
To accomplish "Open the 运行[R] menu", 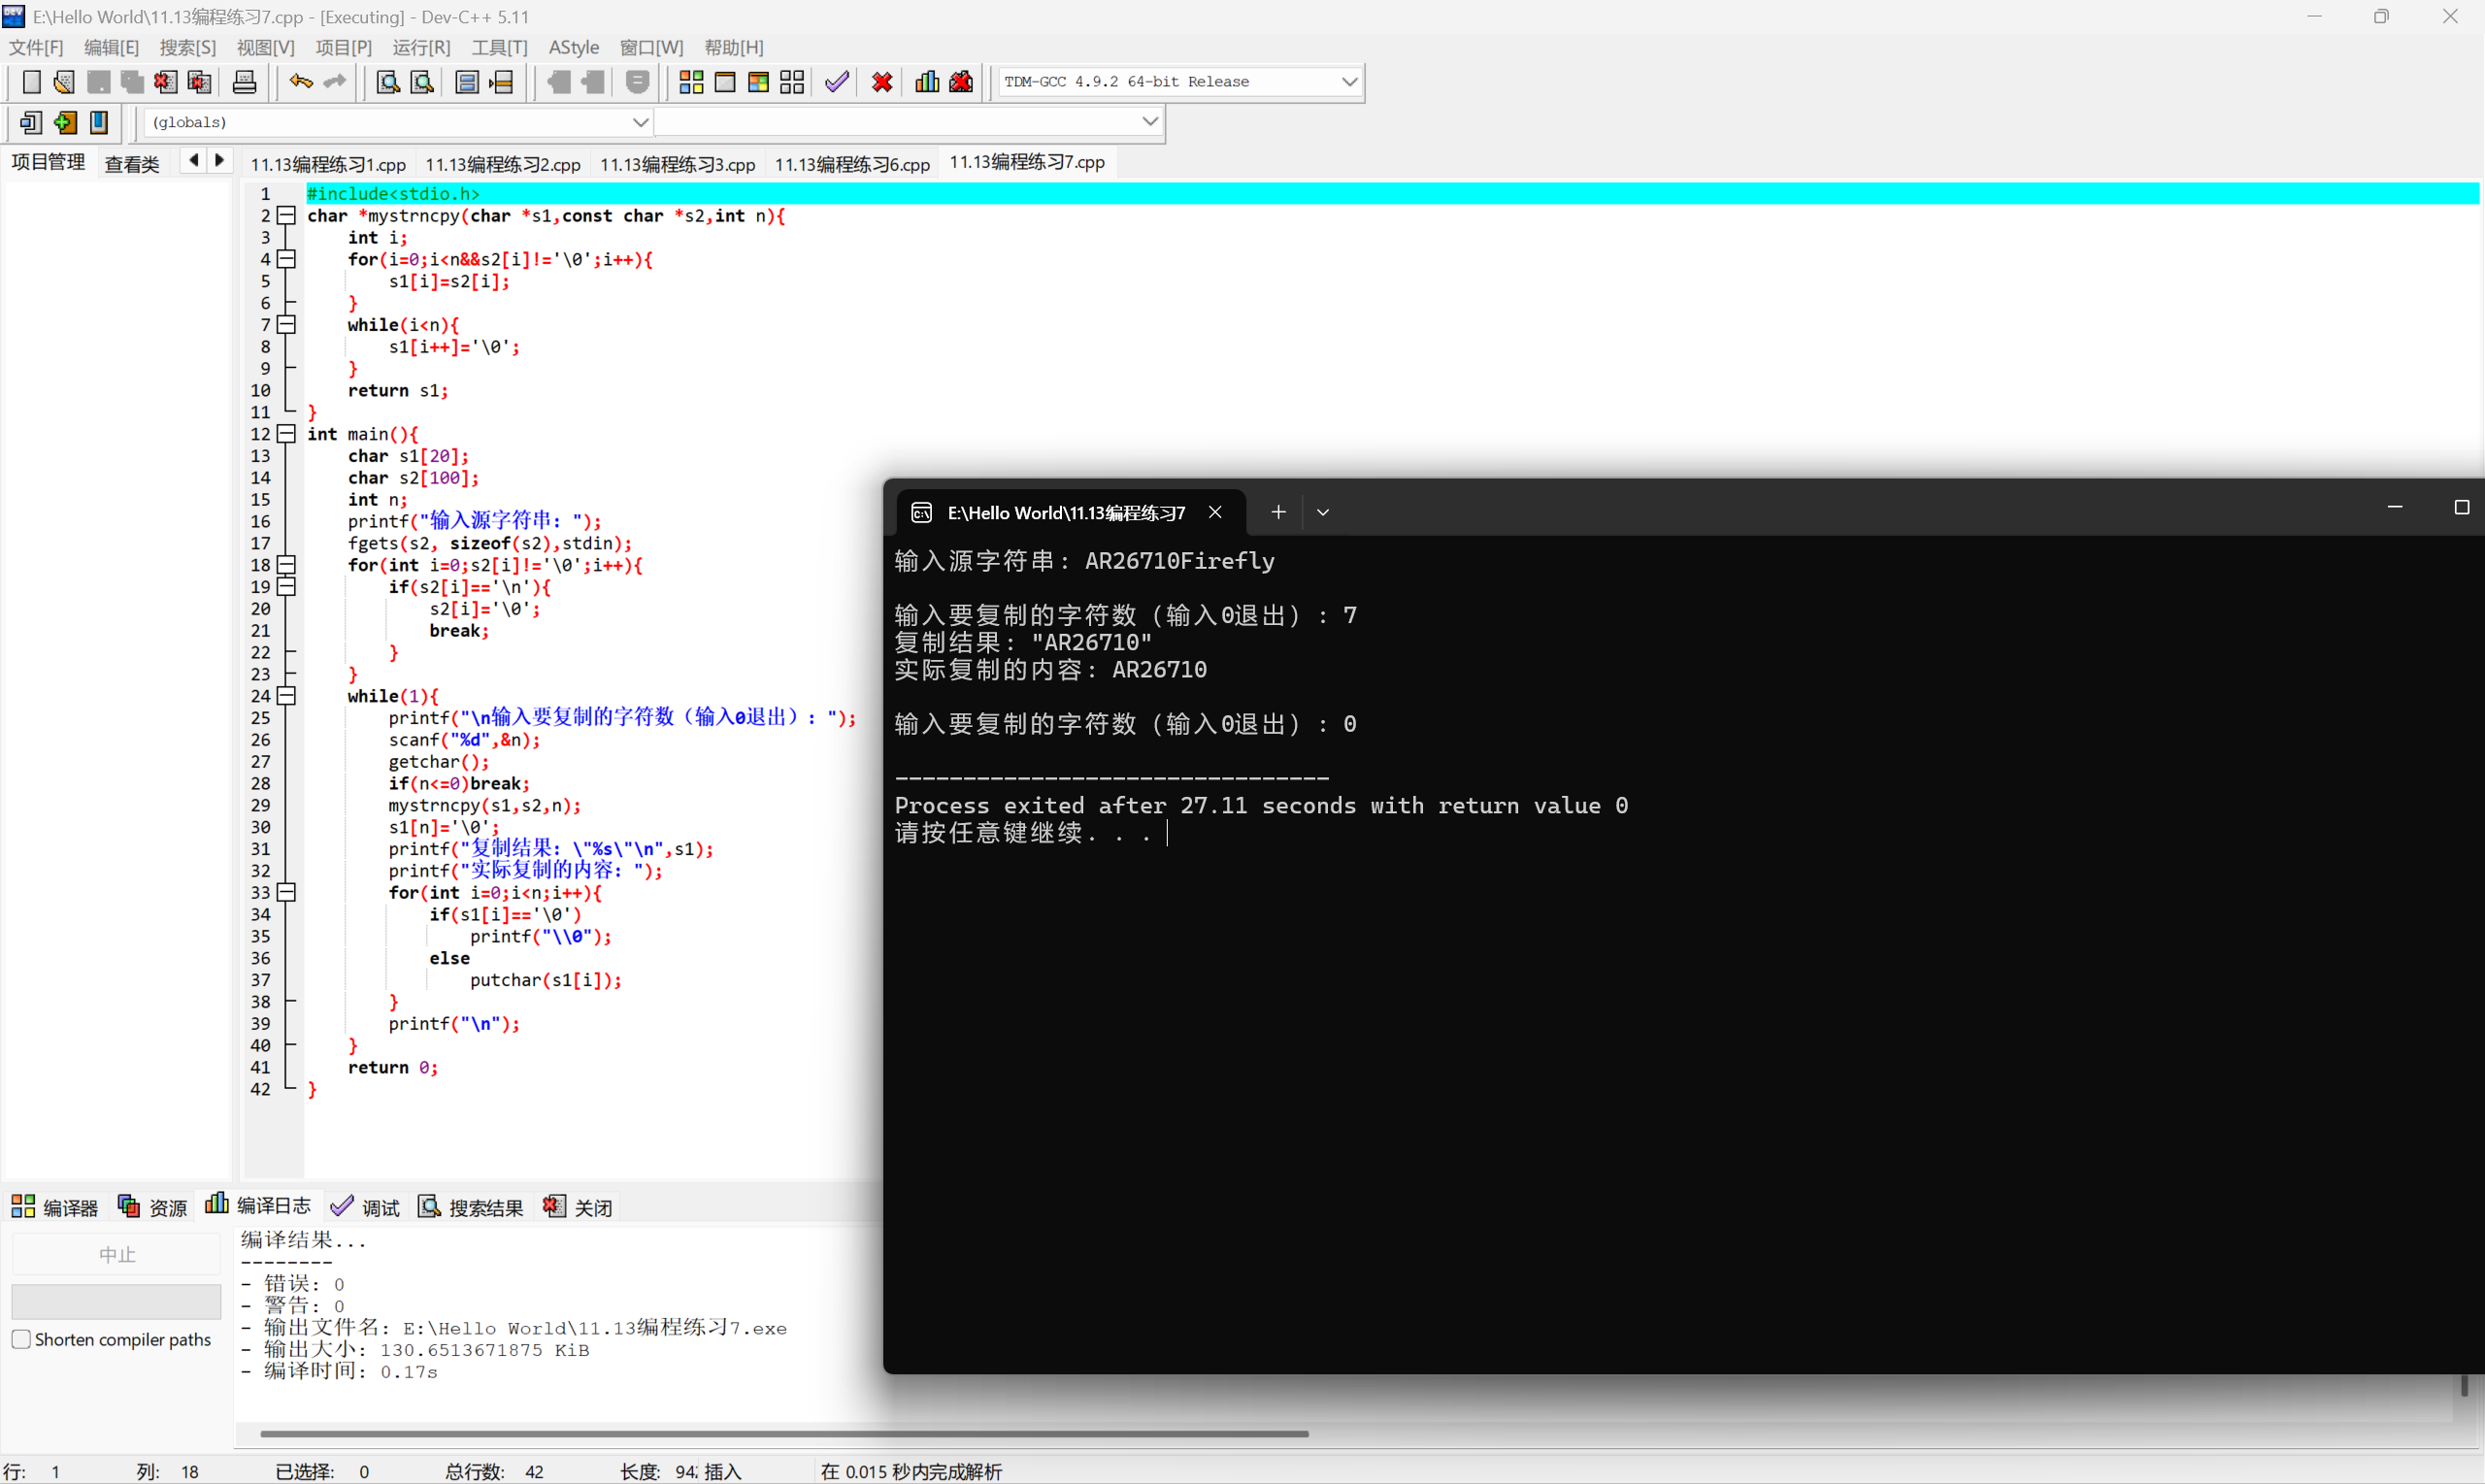I will (x=421, y=47).
